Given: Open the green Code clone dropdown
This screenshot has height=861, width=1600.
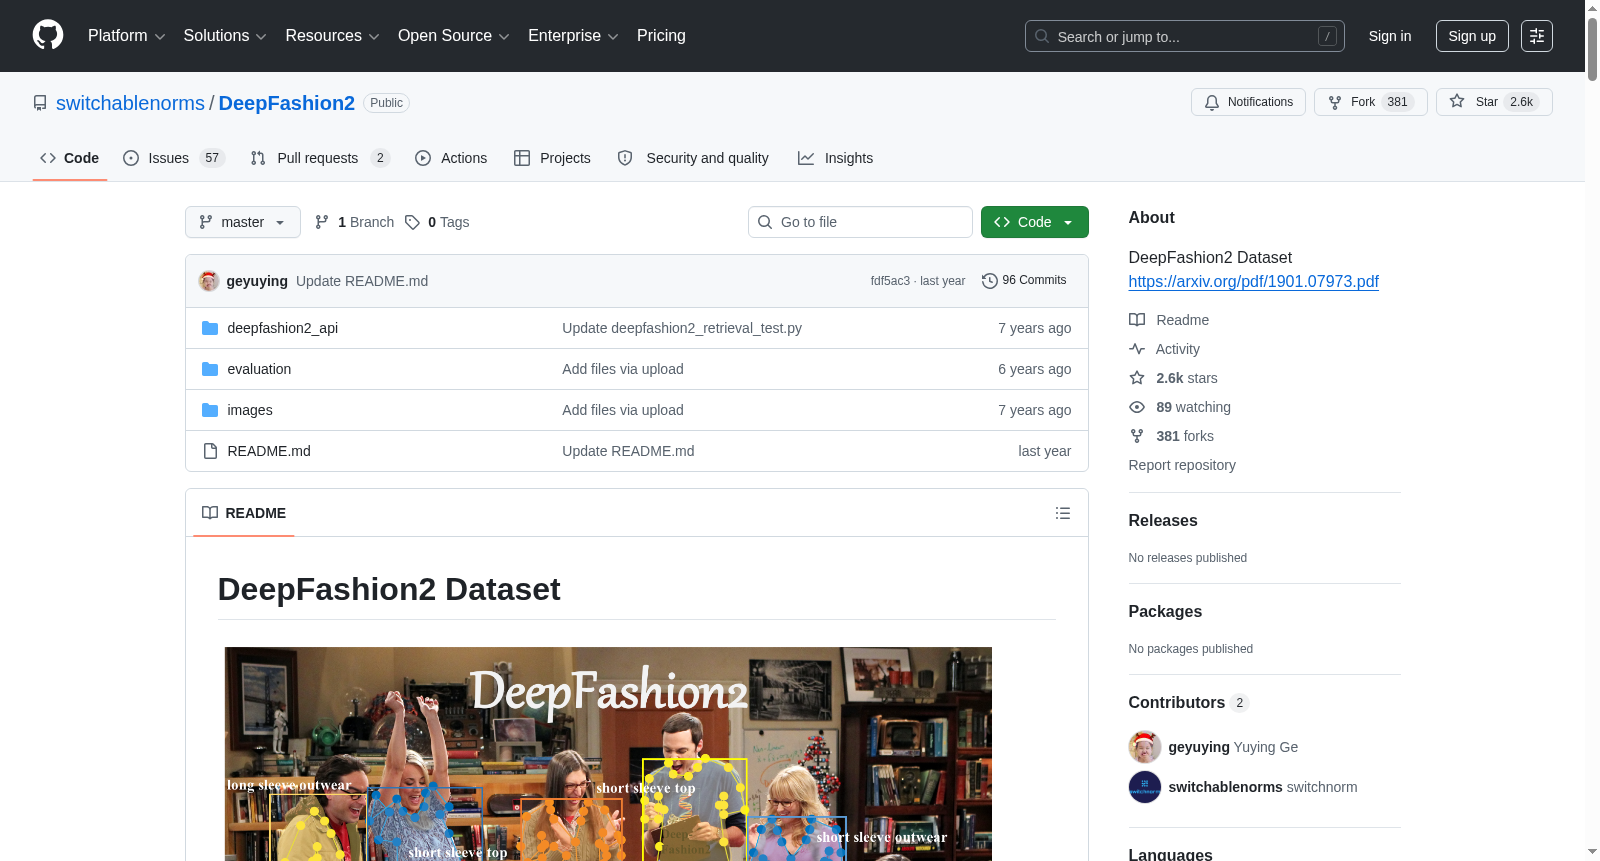Looking at the screenshot, I should (x=1035, y=222).
